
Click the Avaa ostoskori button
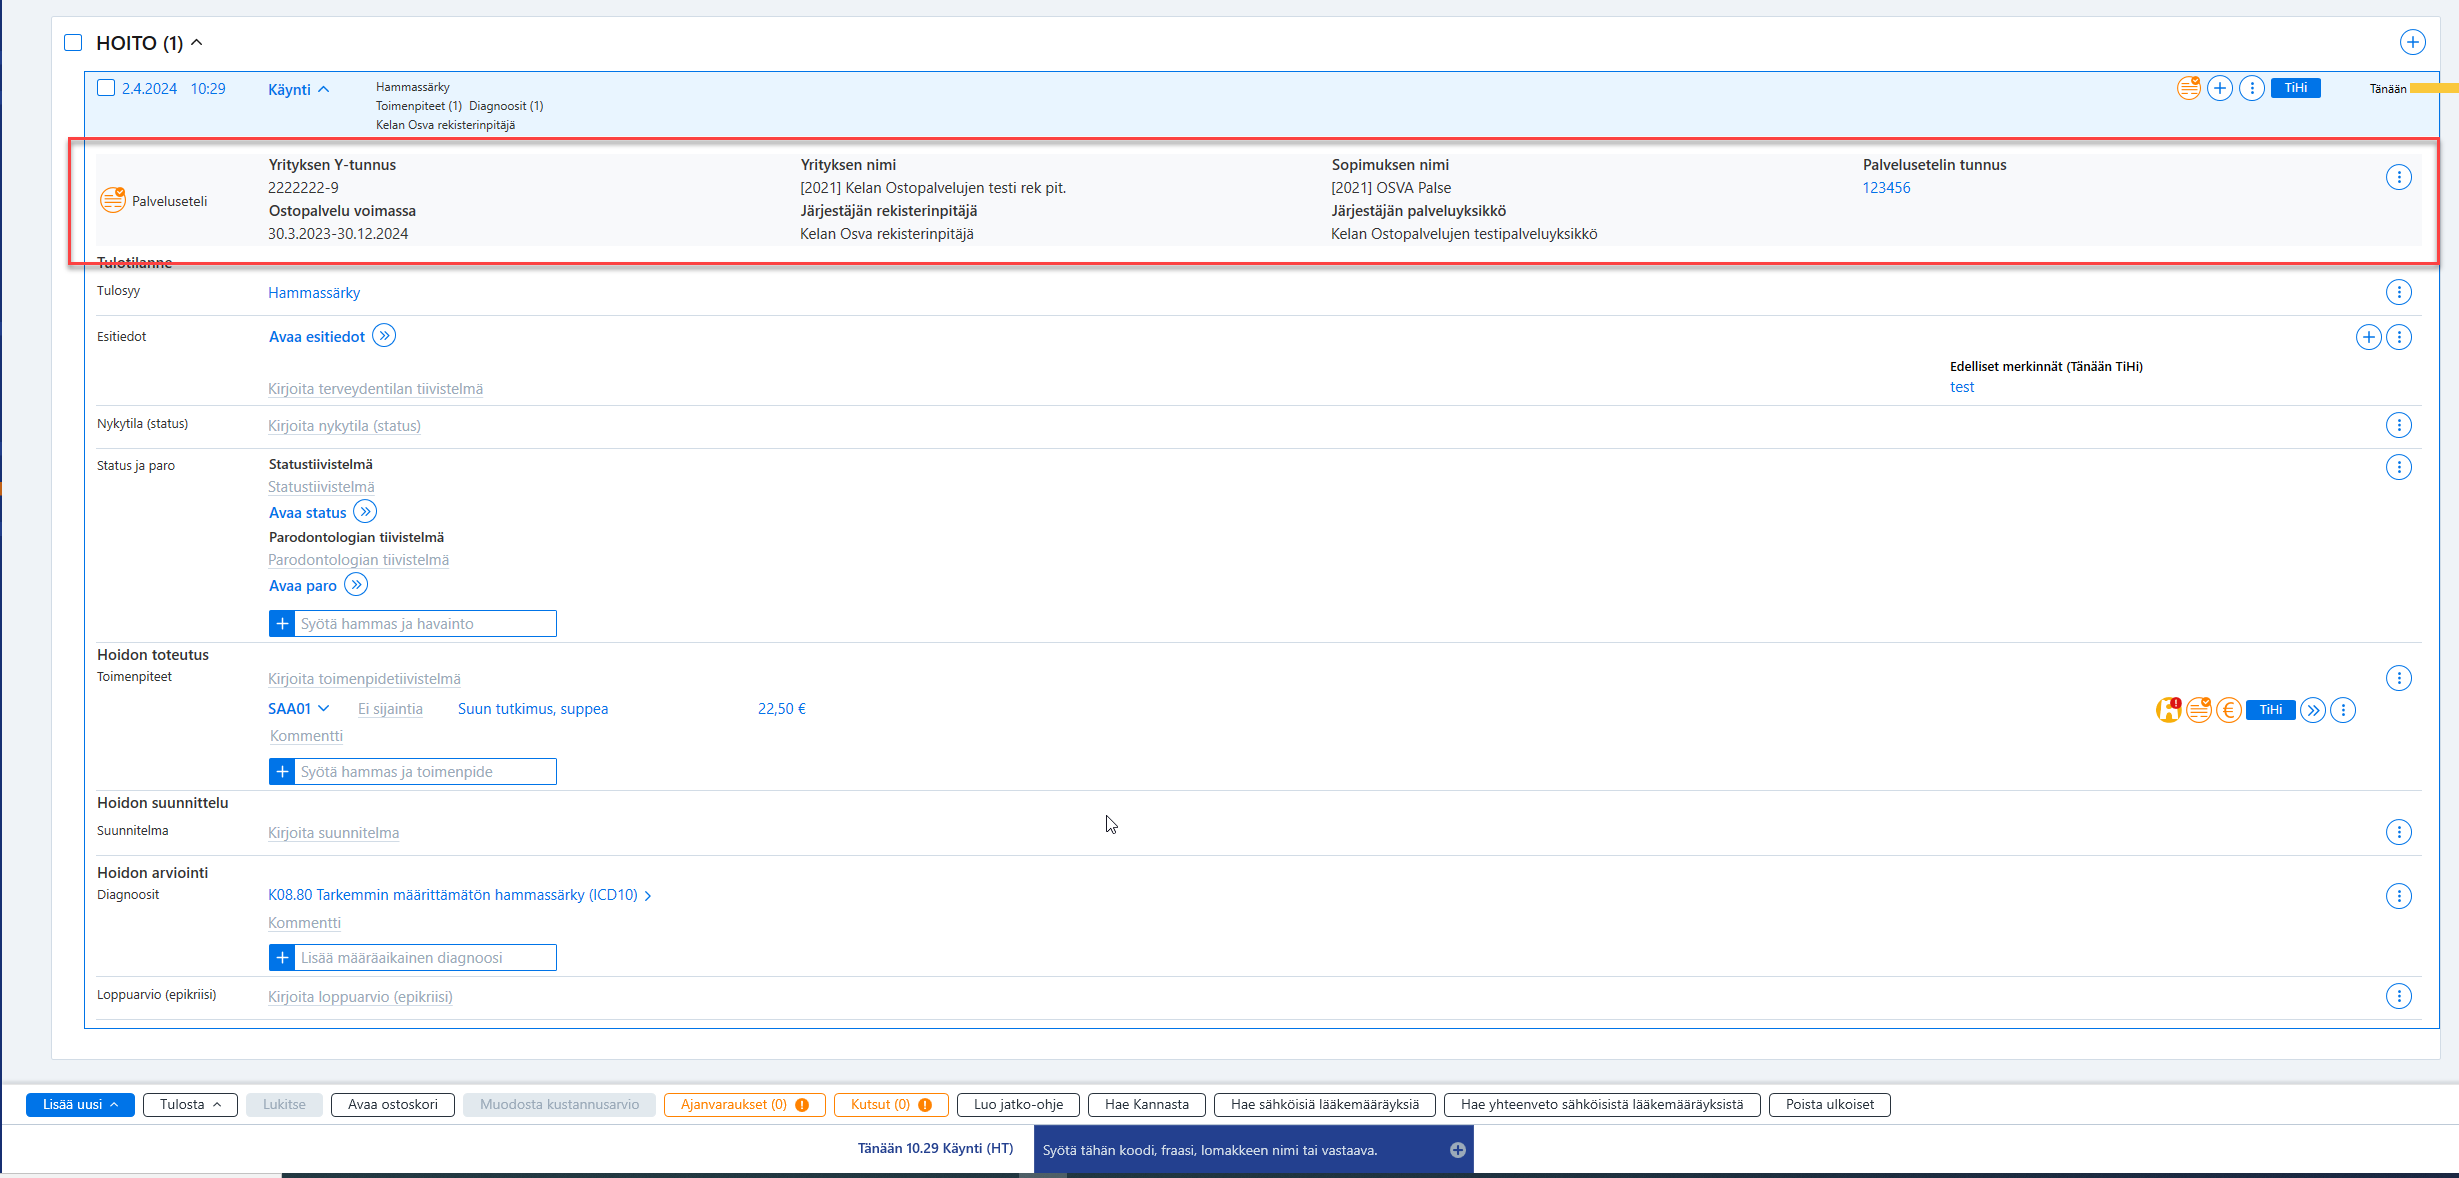(x=393, y=1105)
